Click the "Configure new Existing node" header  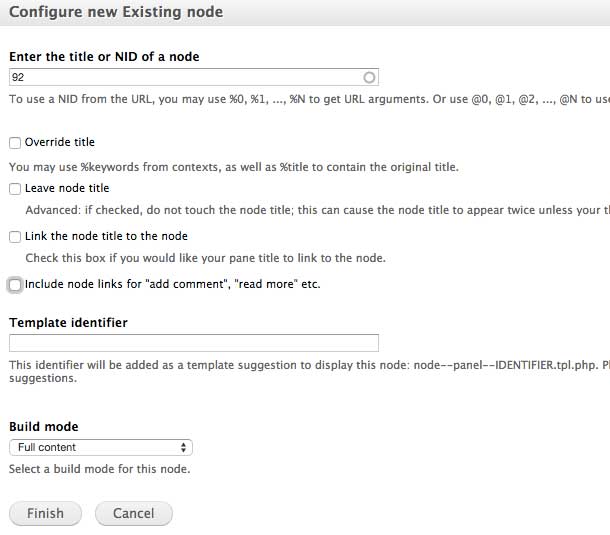tap(116, 13)
